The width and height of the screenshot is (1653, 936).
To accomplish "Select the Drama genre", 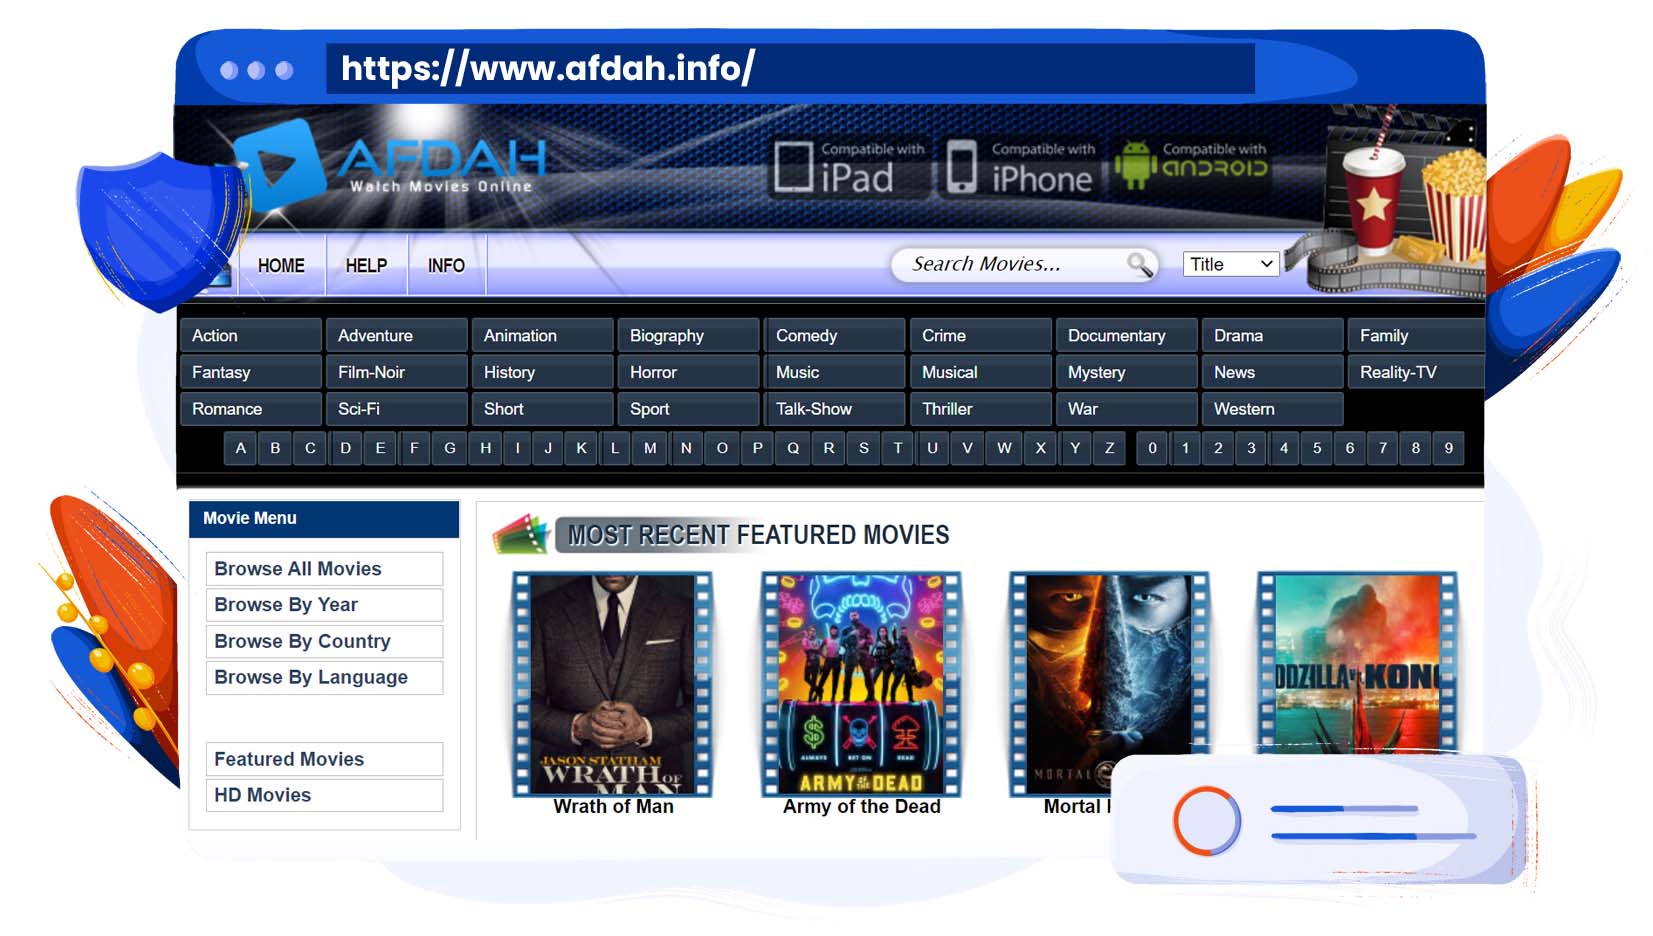I will click(x=1273, y=336).
